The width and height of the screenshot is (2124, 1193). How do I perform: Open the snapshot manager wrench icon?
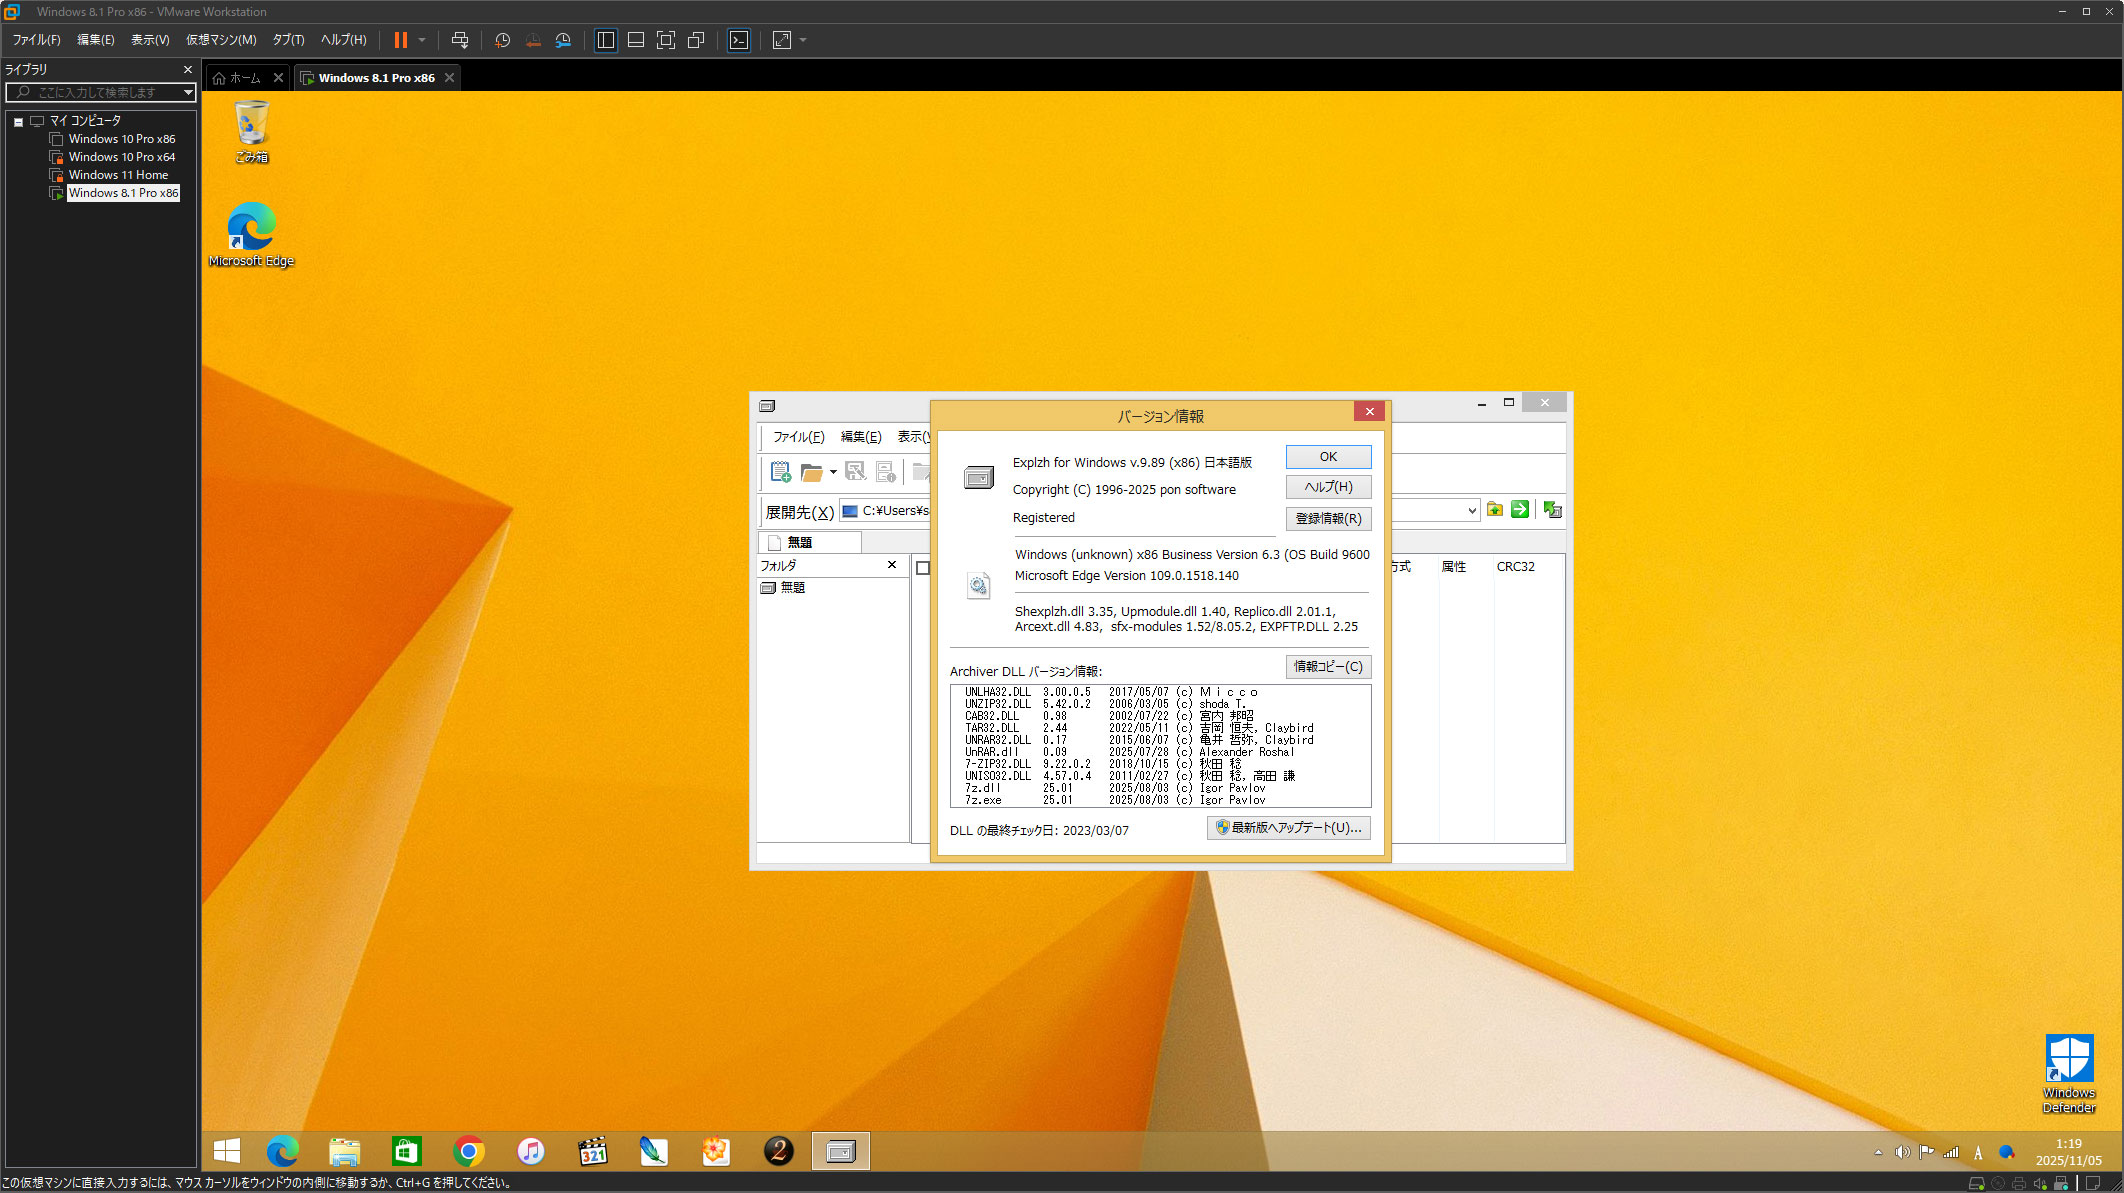(x=563, y=40)
